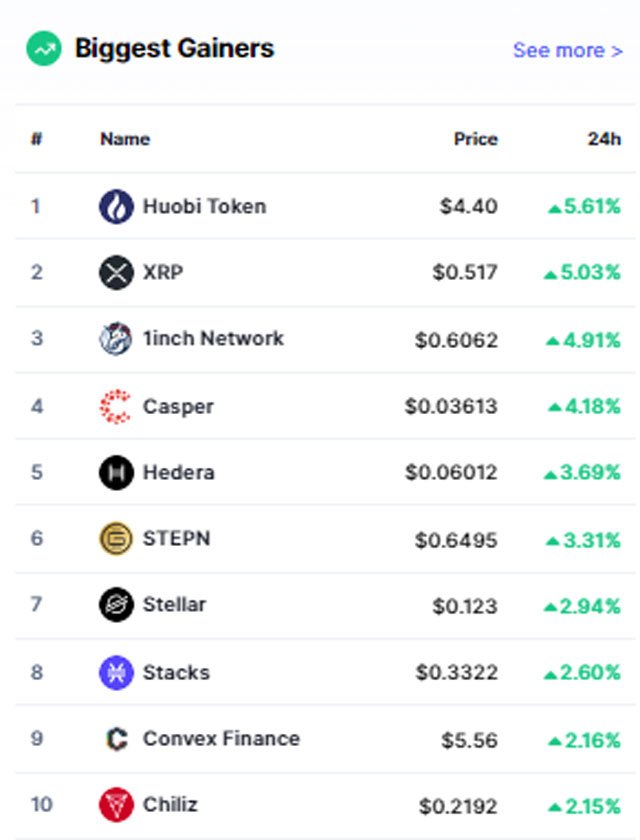
Task: Click the XRP coin logo
Action: (x=116, y=272)
